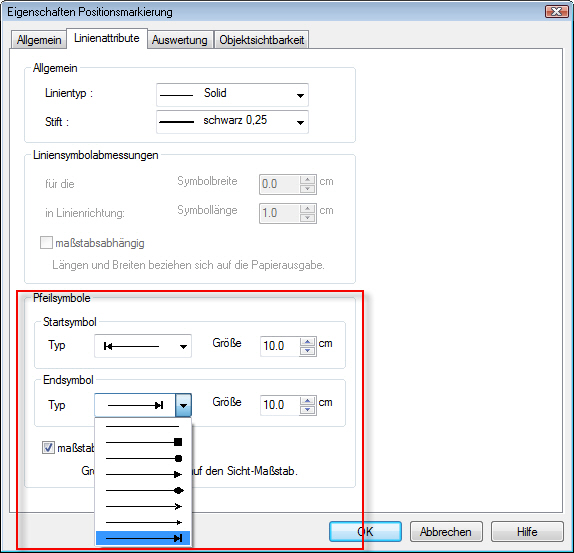
Task: Select the plain line end symbol without arrowhead
Action: pos(143,426)
